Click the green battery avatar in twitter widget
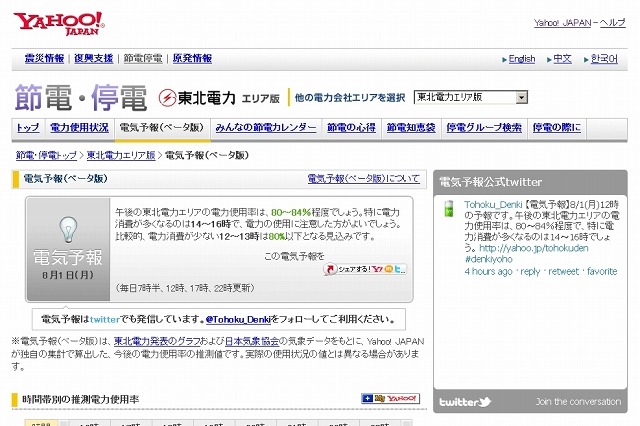640x426 pixels. [x=449, y=208]
